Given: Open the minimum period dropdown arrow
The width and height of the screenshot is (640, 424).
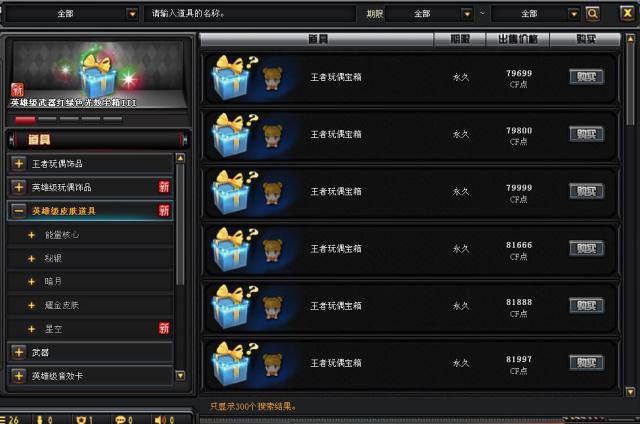Looking at the screenshot, I should coord(467,14).
